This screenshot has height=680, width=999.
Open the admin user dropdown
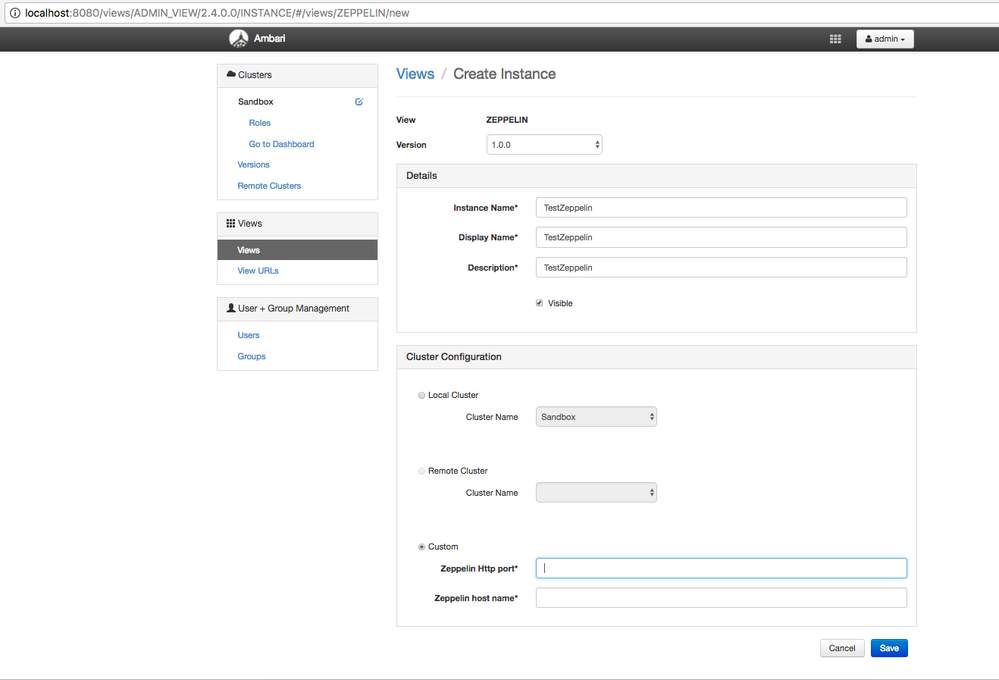click(885, 39)
